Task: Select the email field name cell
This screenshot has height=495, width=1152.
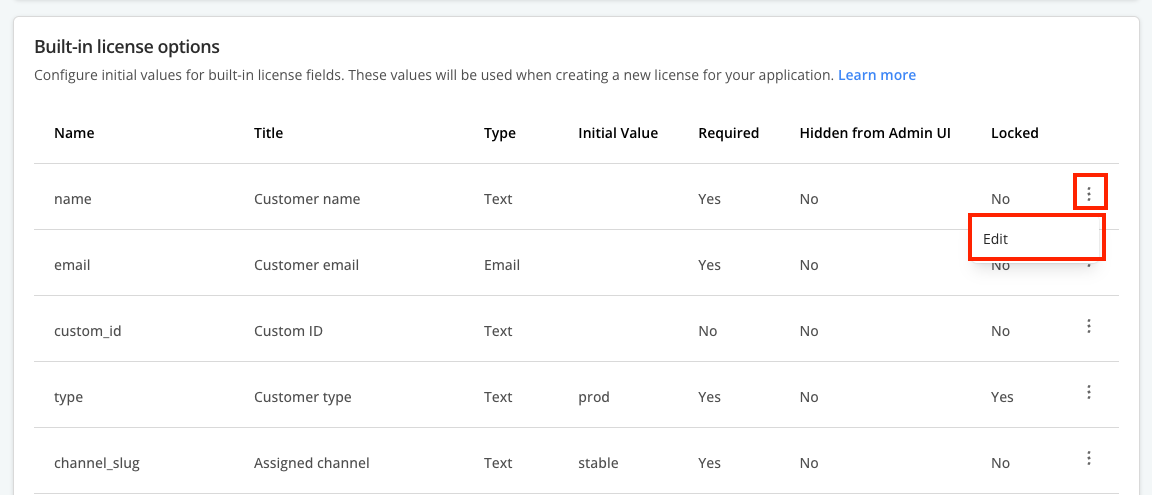Action: [x=72, y=265]
